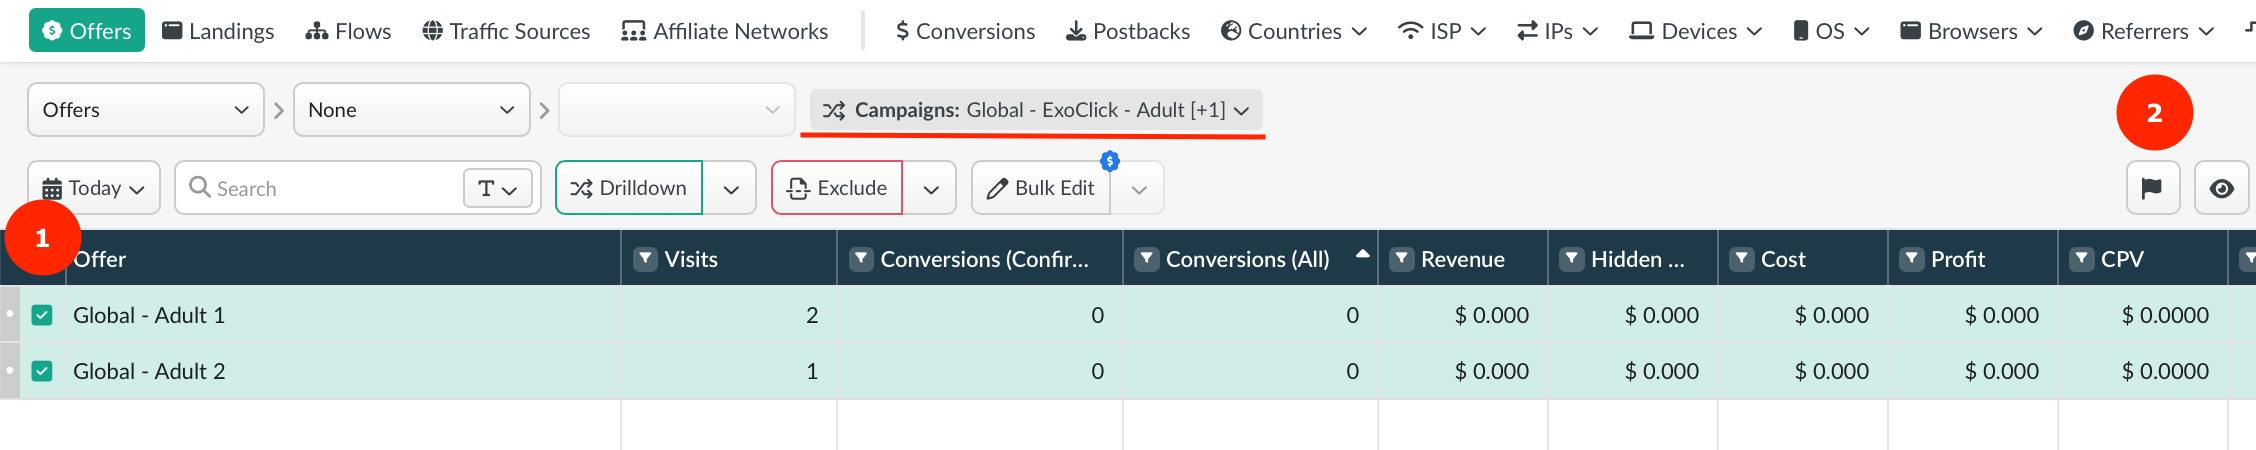Click the Profit column filter icon
Viewport: 2256px width, 450px height.
point(1912,259)
